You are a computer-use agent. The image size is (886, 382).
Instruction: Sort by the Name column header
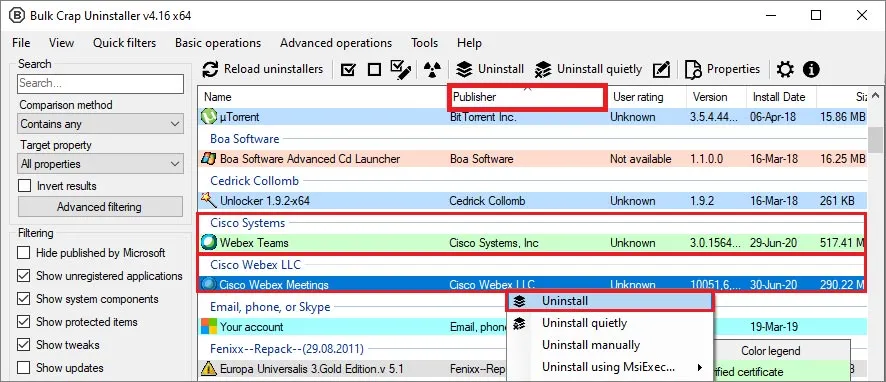[322, 97]
